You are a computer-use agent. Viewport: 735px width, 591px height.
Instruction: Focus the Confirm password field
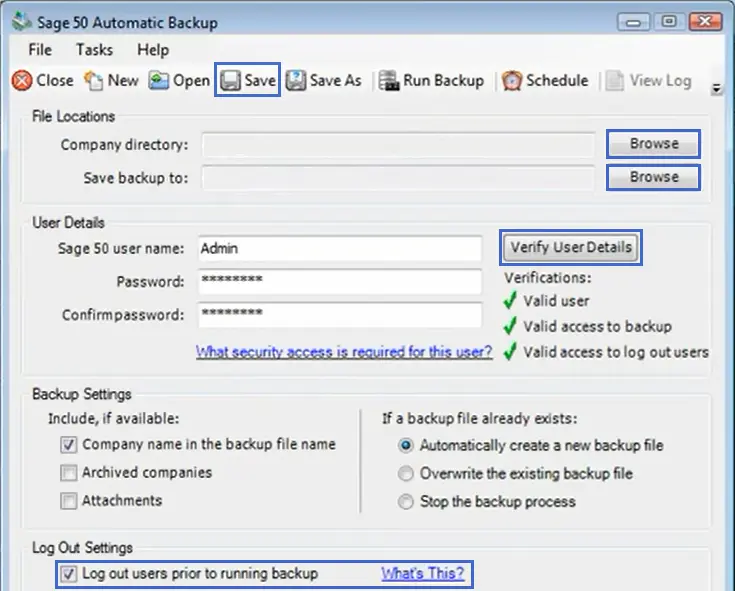pyautogui.click(x=340, y=315)
